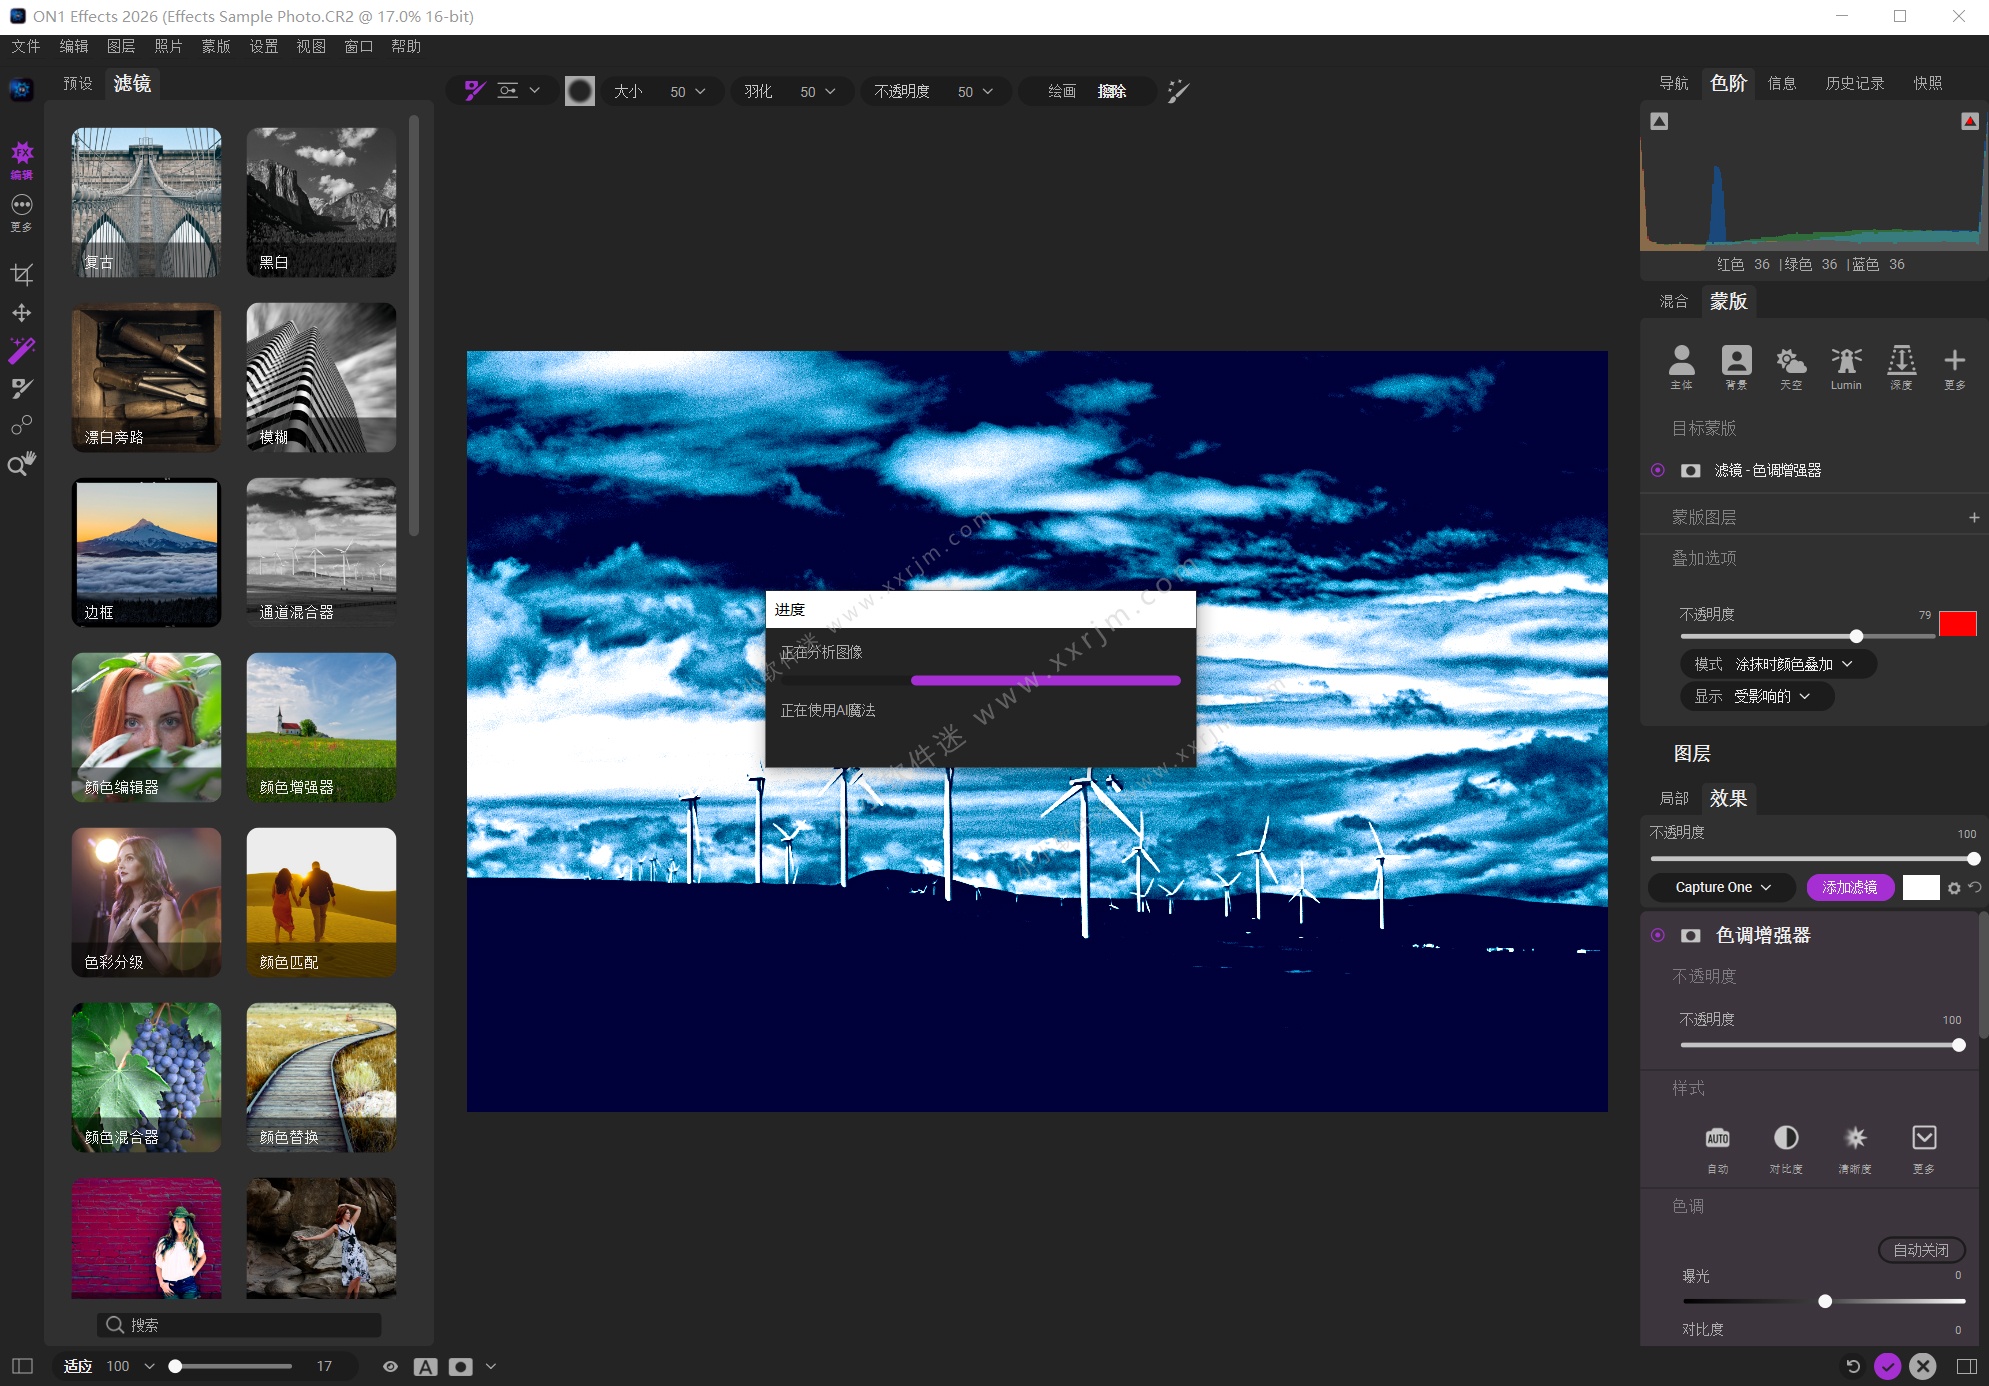Toggle preview eye icon in bottom bar
1989x1386 pixels.
tap(390, 1366)
